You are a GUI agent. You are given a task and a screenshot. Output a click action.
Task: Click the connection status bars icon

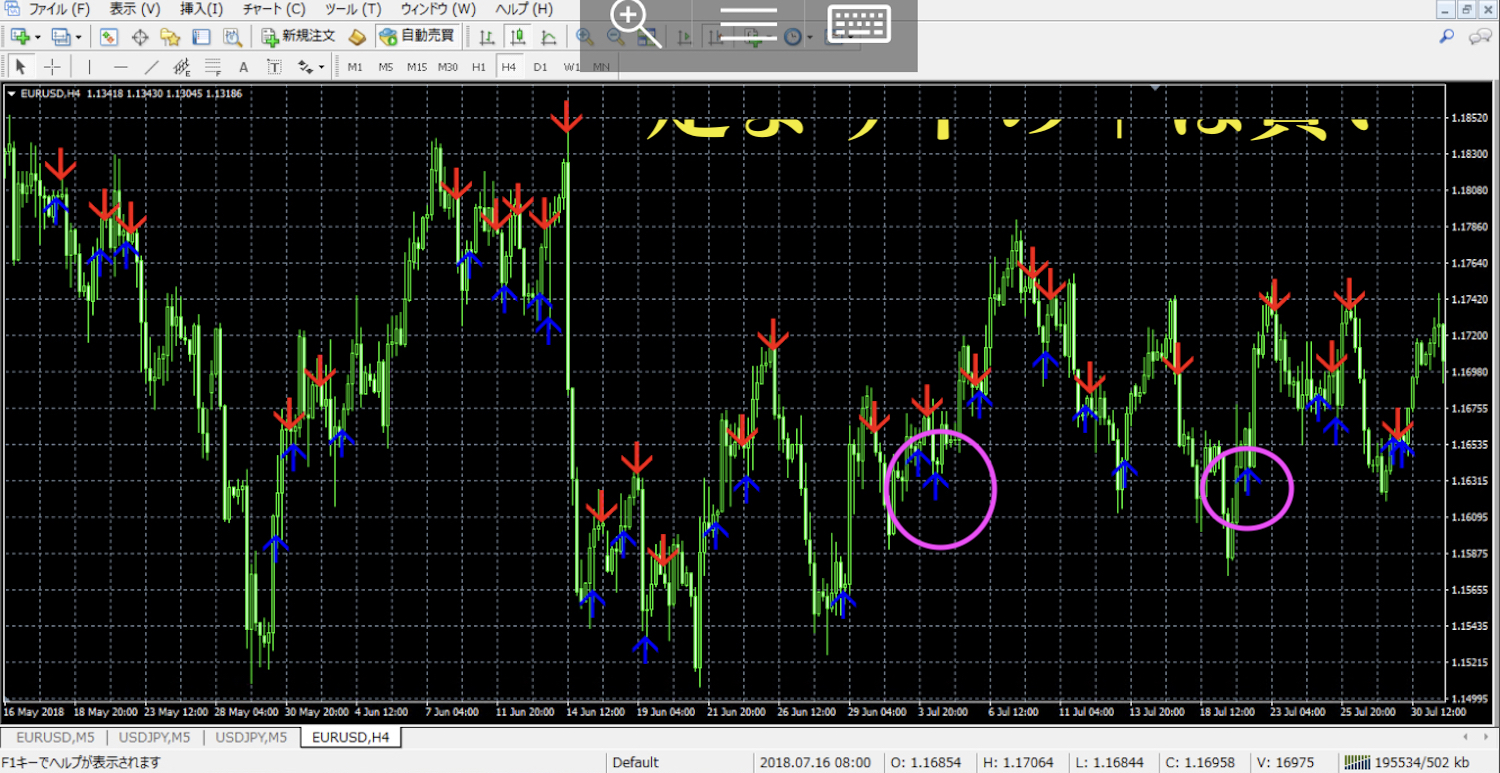tap(1355, 763)
